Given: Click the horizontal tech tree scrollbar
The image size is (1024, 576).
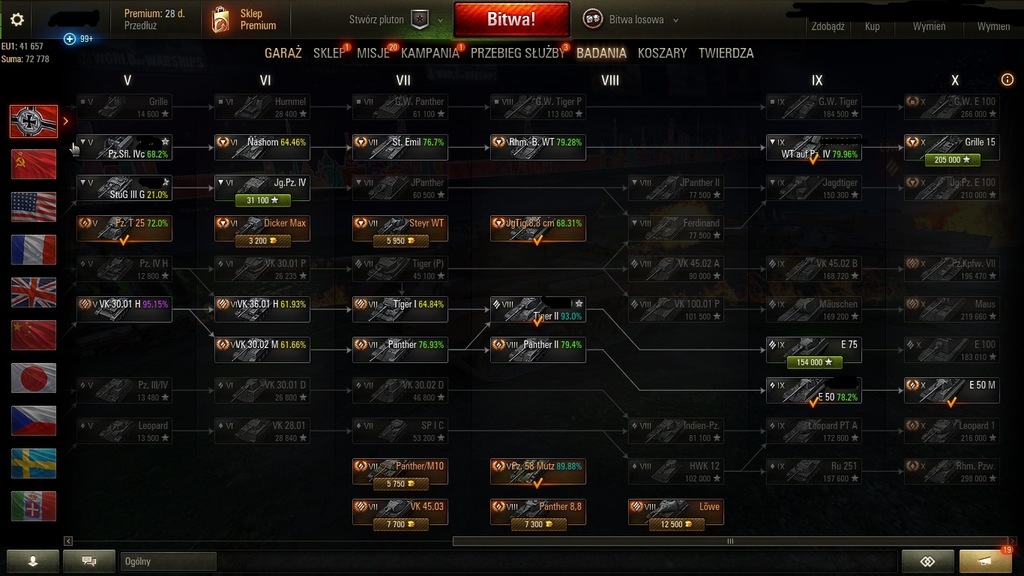Looking at the screenshot, I should (730, 541).
